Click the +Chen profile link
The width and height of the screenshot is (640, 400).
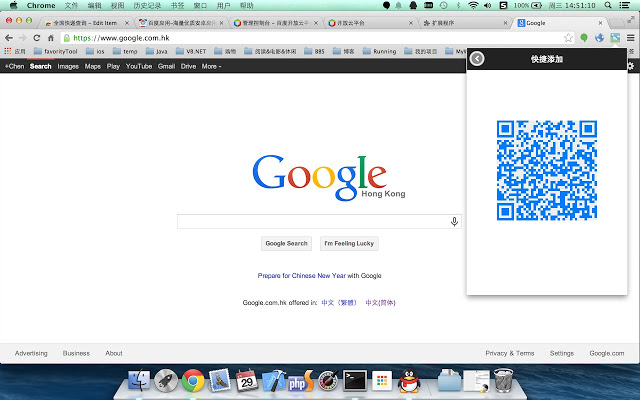(x=14, y=66)
